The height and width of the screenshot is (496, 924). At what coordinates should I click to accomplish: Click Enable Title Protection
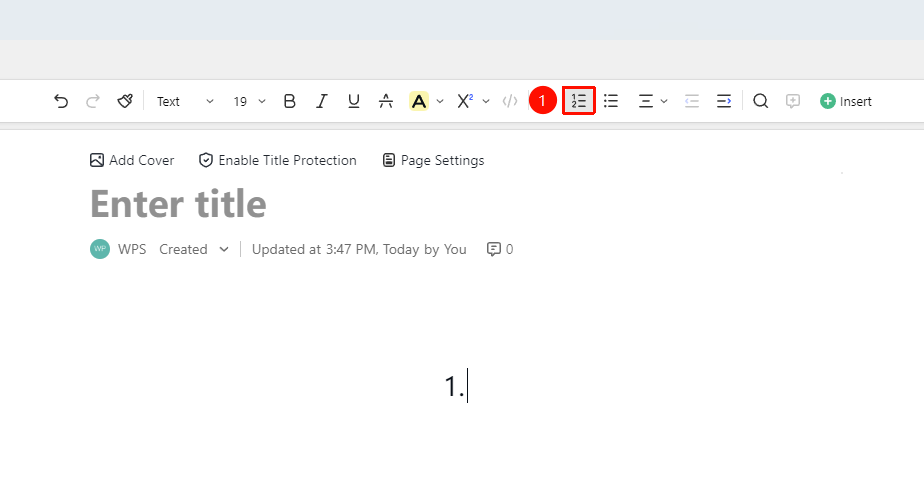tap(278, 160)
